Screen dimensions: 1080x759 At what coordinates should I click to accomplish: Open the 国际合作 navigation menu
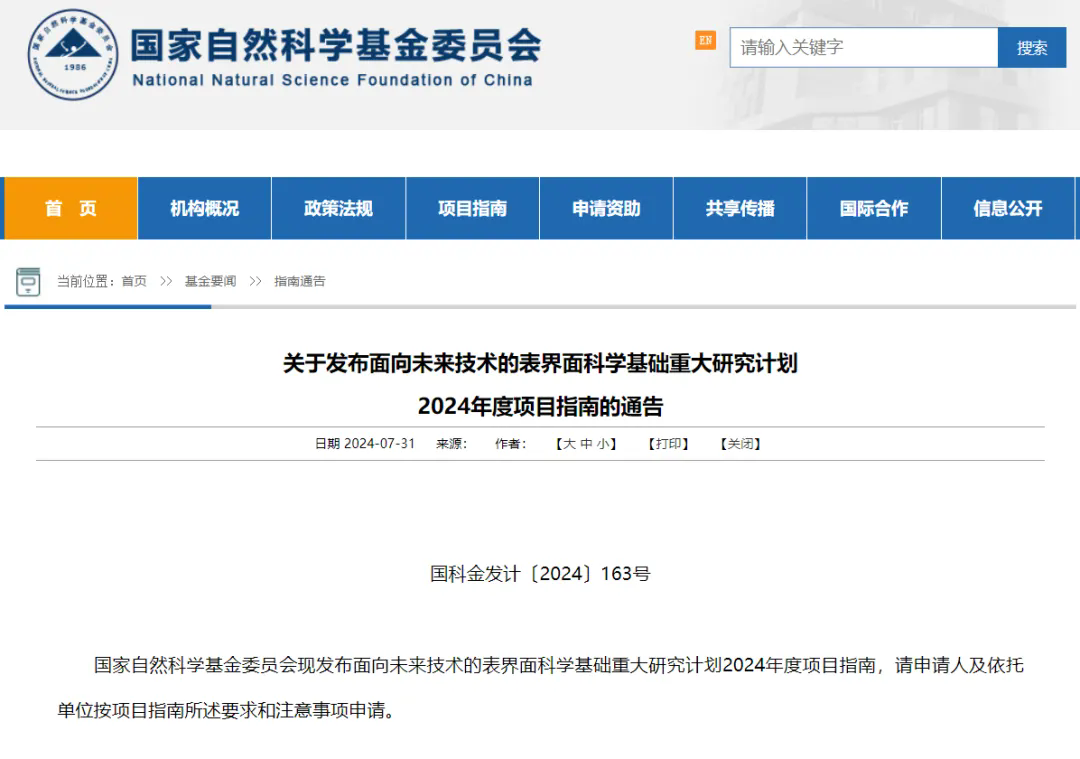pos(874,208)
